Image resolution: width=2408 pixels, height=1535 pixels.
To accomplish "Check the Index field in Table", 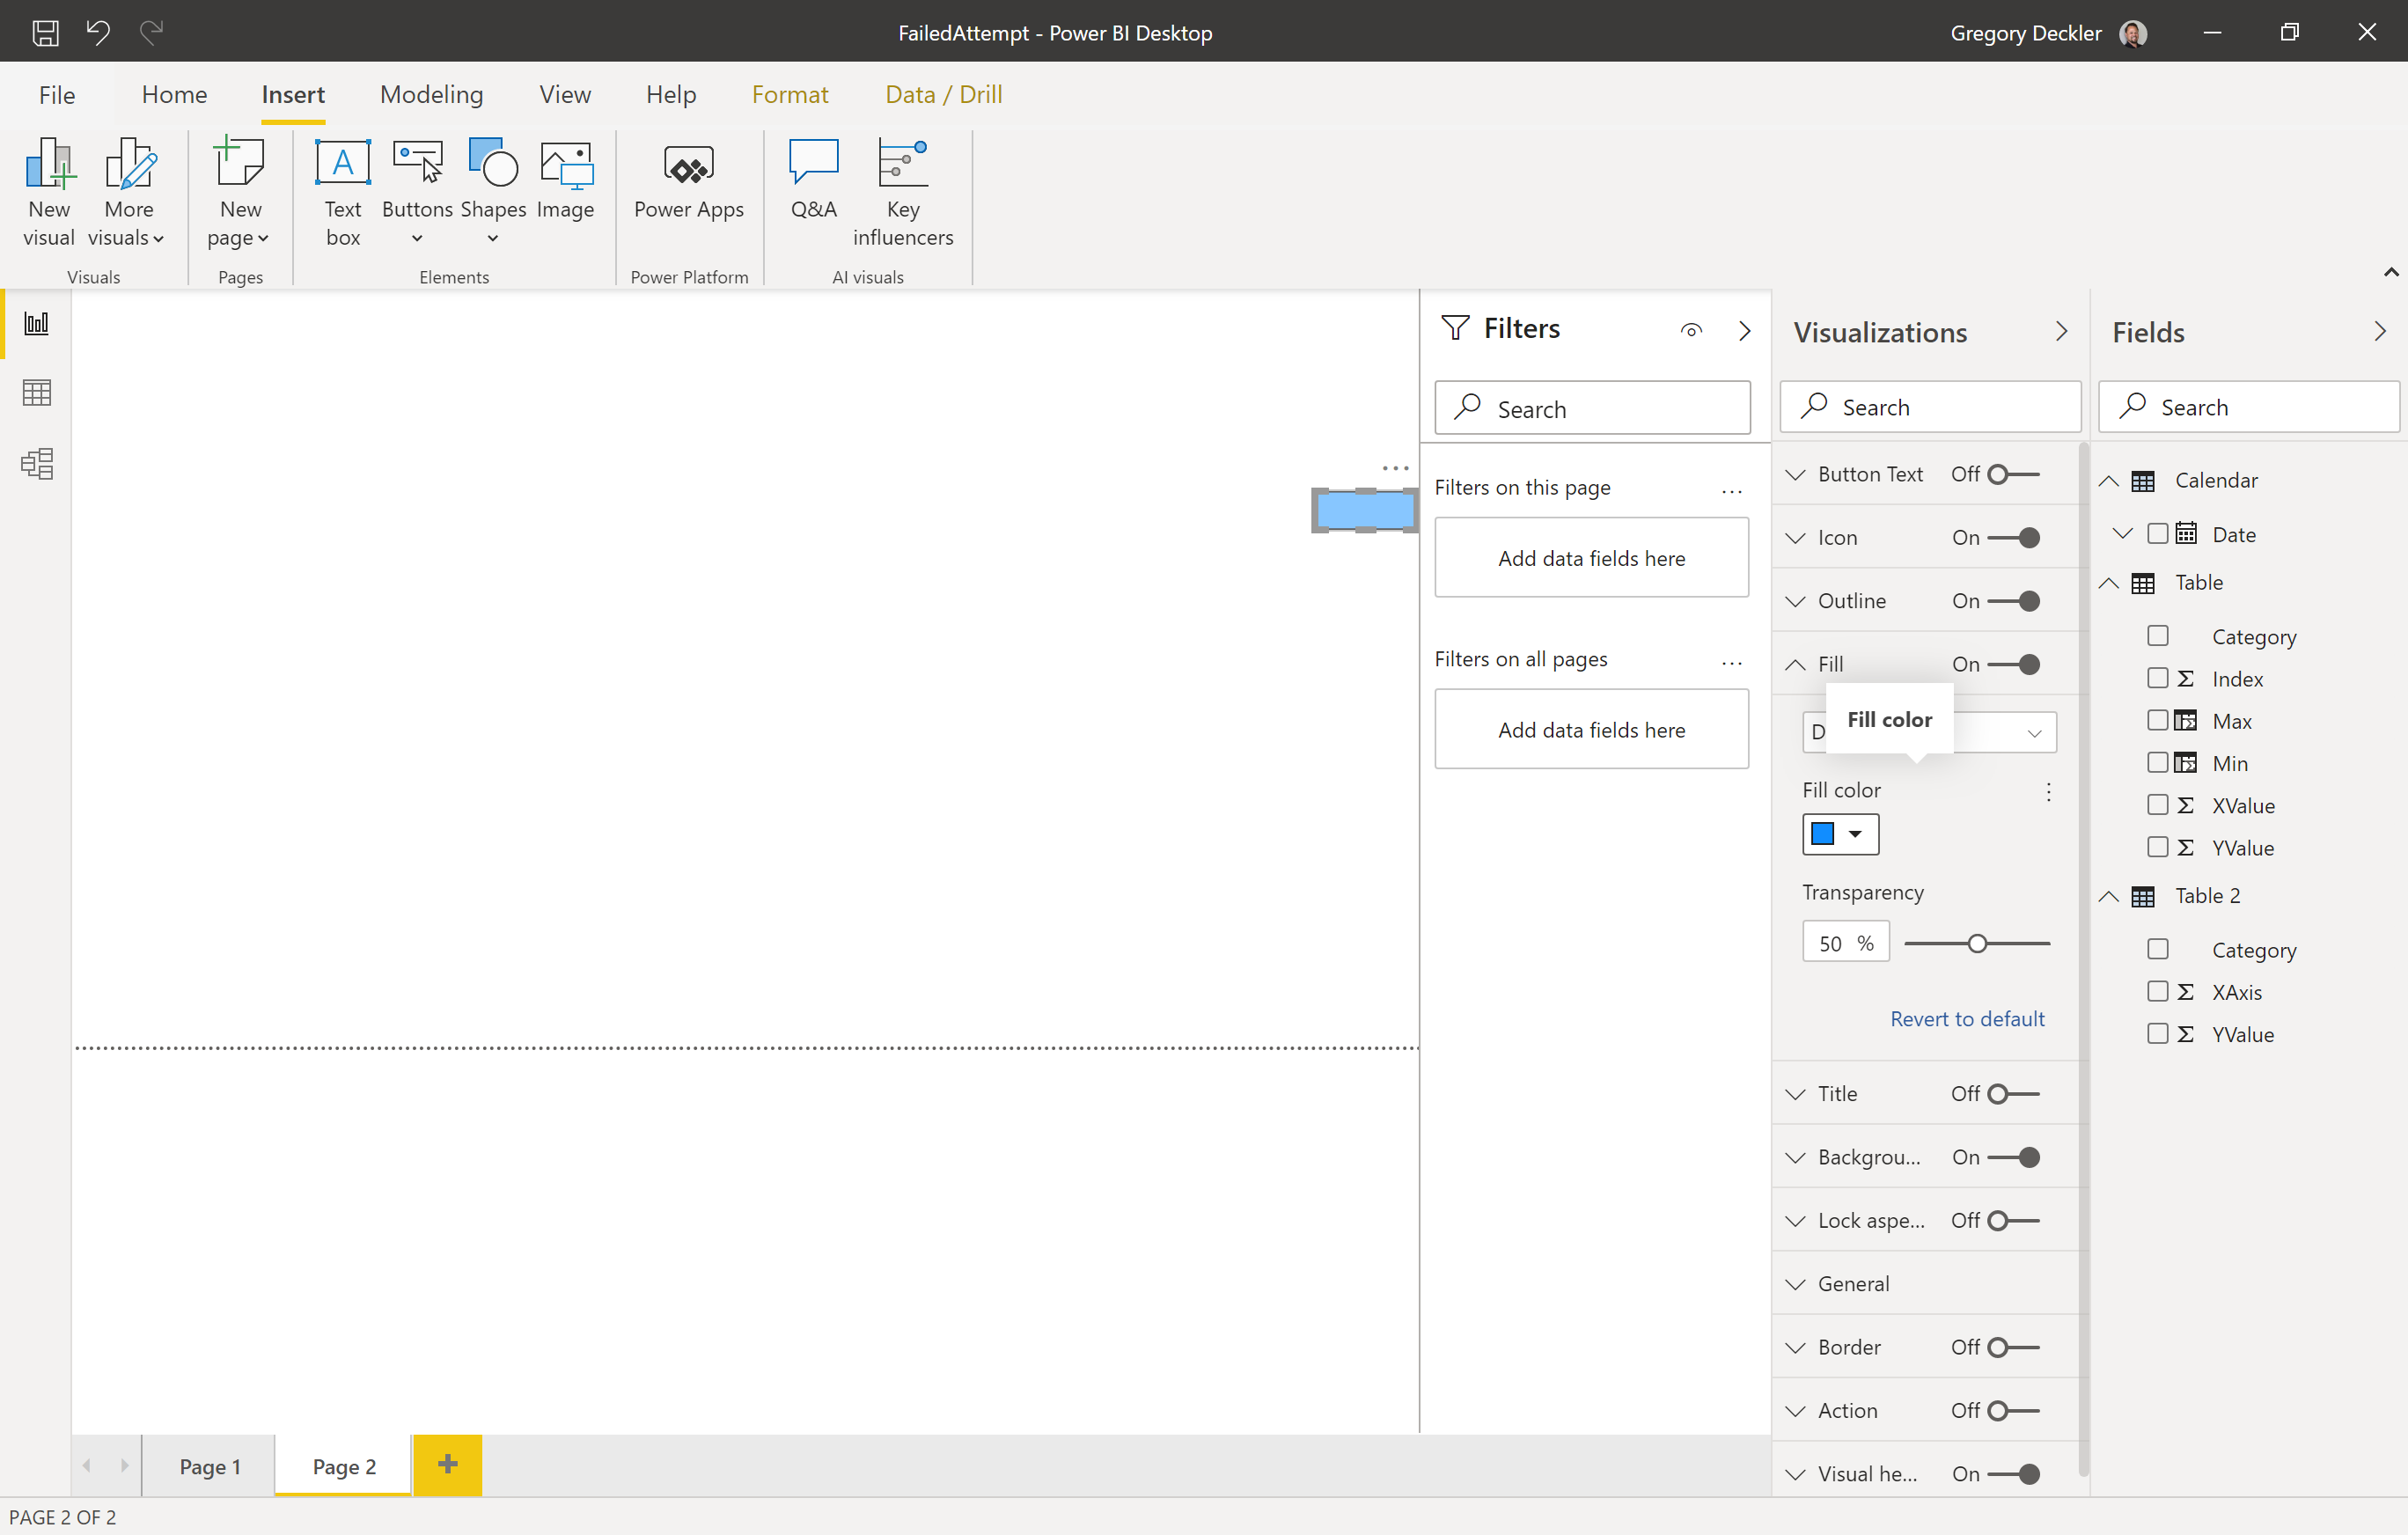I will (2158, 678).
